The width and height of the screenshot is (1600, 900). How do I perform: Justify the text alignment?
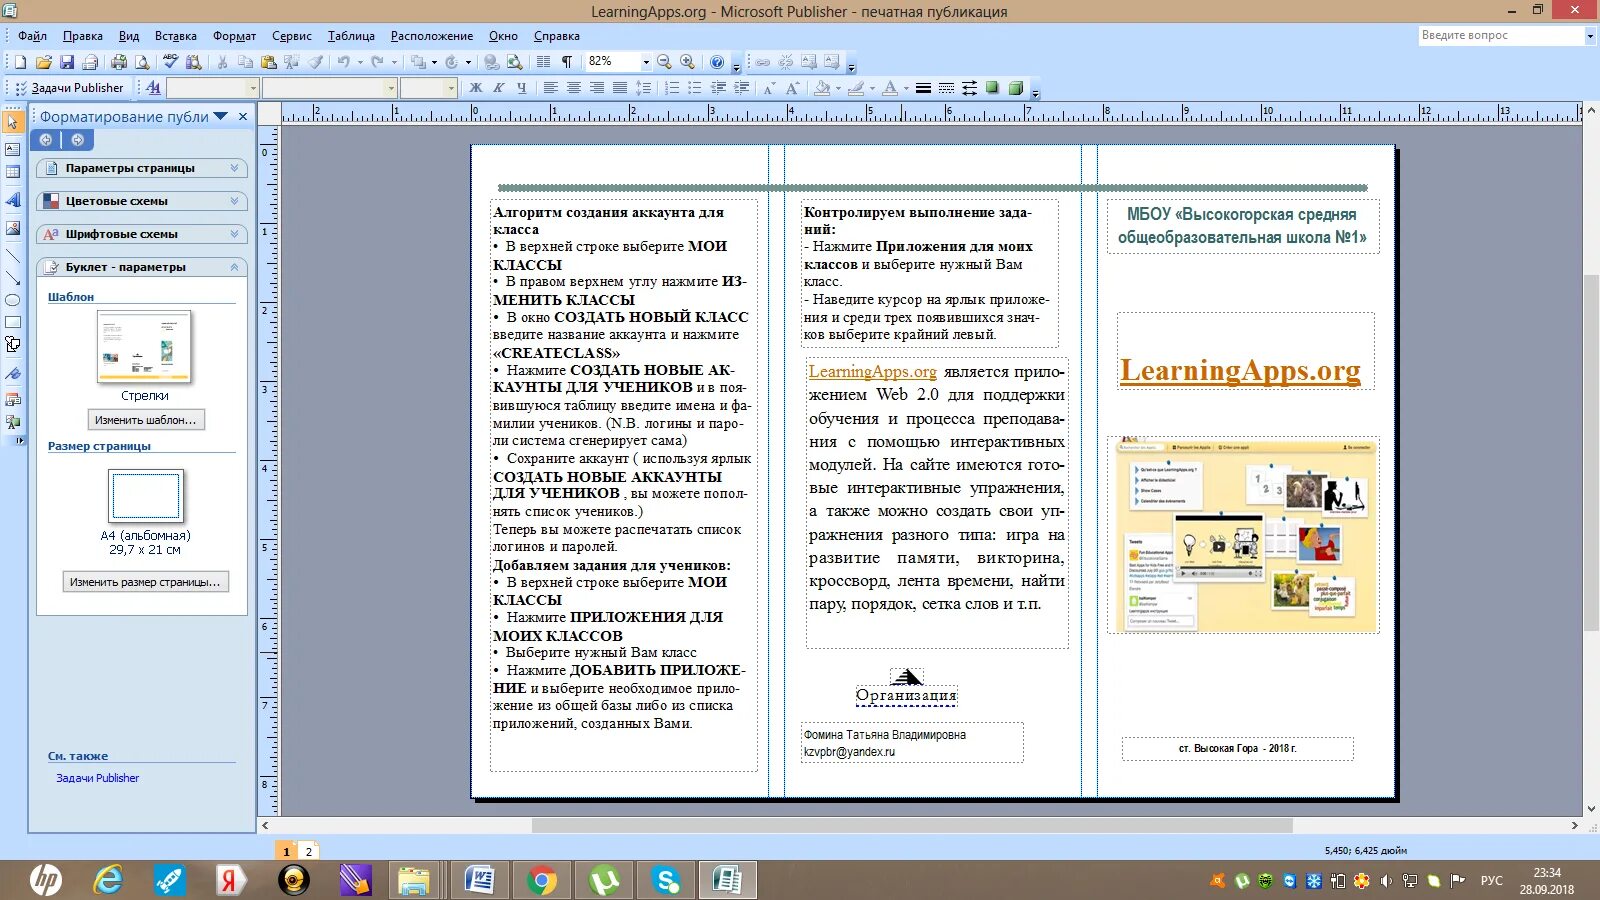point(619,88)
